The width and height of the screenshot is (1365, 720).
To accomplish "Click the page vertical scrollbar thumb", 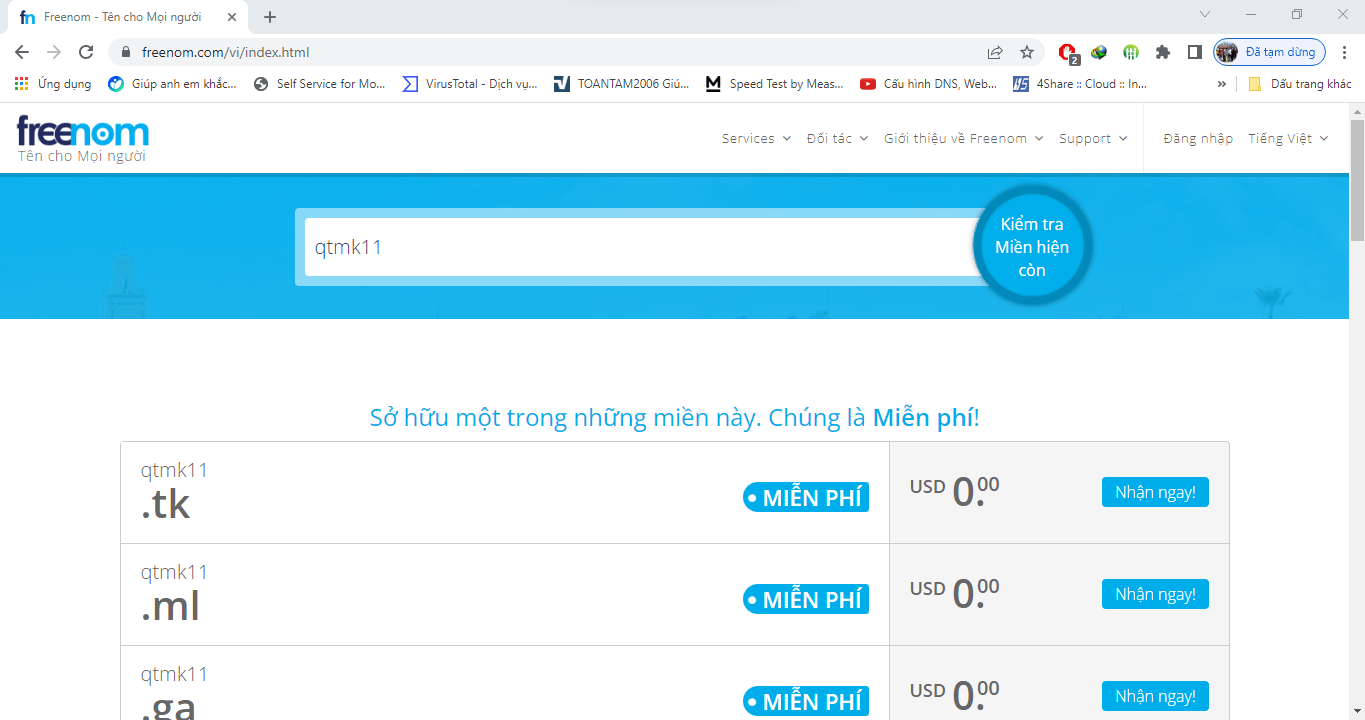I will point(1357,180).
